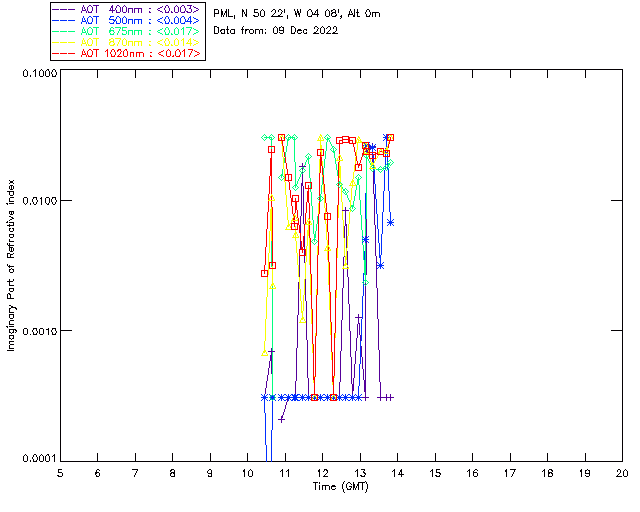Click the x-axis tick label 16
Screen dimensions: 640x512
point(472,473)
